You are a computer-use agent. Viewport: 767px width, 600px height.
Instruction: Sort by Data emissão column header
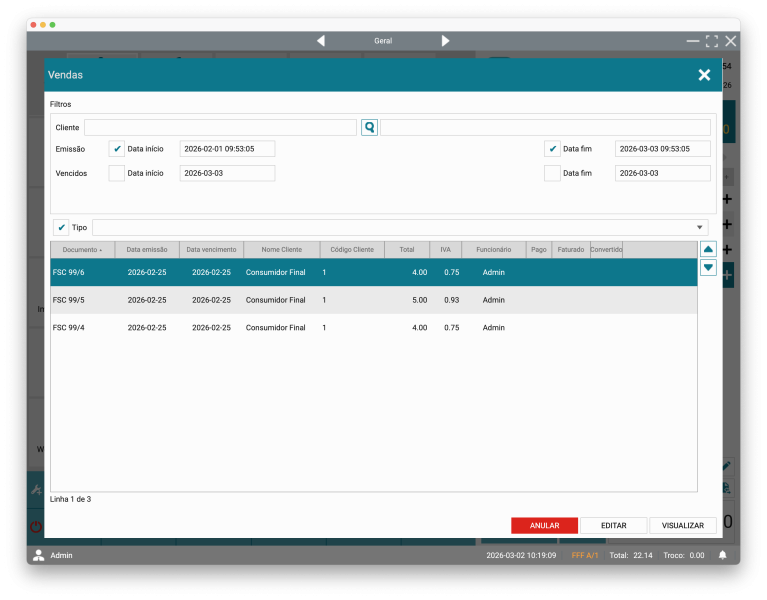[x=147, y=250]
